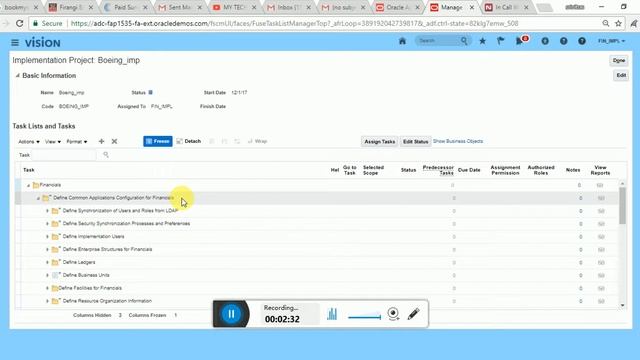Reload the browser page

tap(19, 24)
